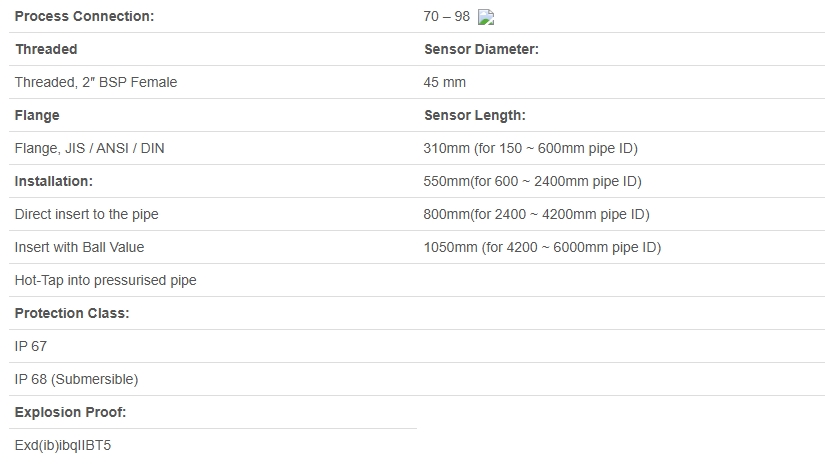The height and width of the screenshot is (470, 825).
Task: Select the Threaded heading row
Action: click(46, 49)
